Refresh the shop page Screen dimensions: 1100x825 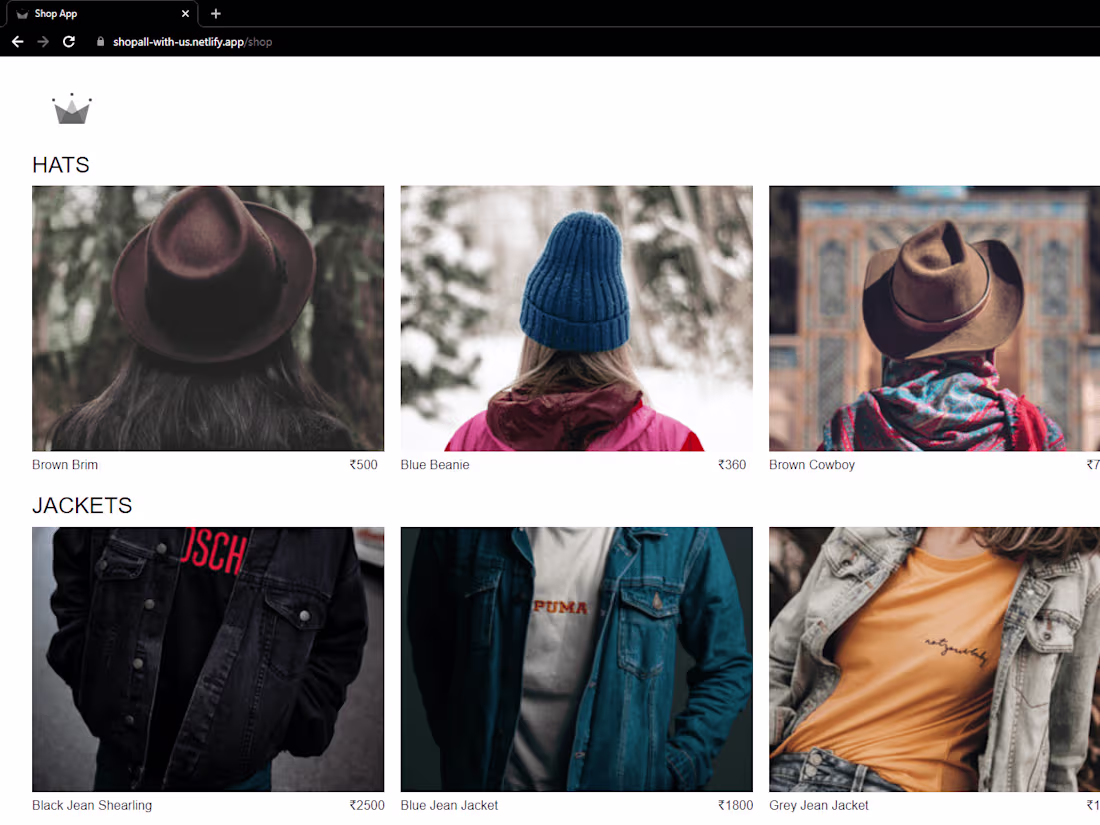[x=68, y=41]
